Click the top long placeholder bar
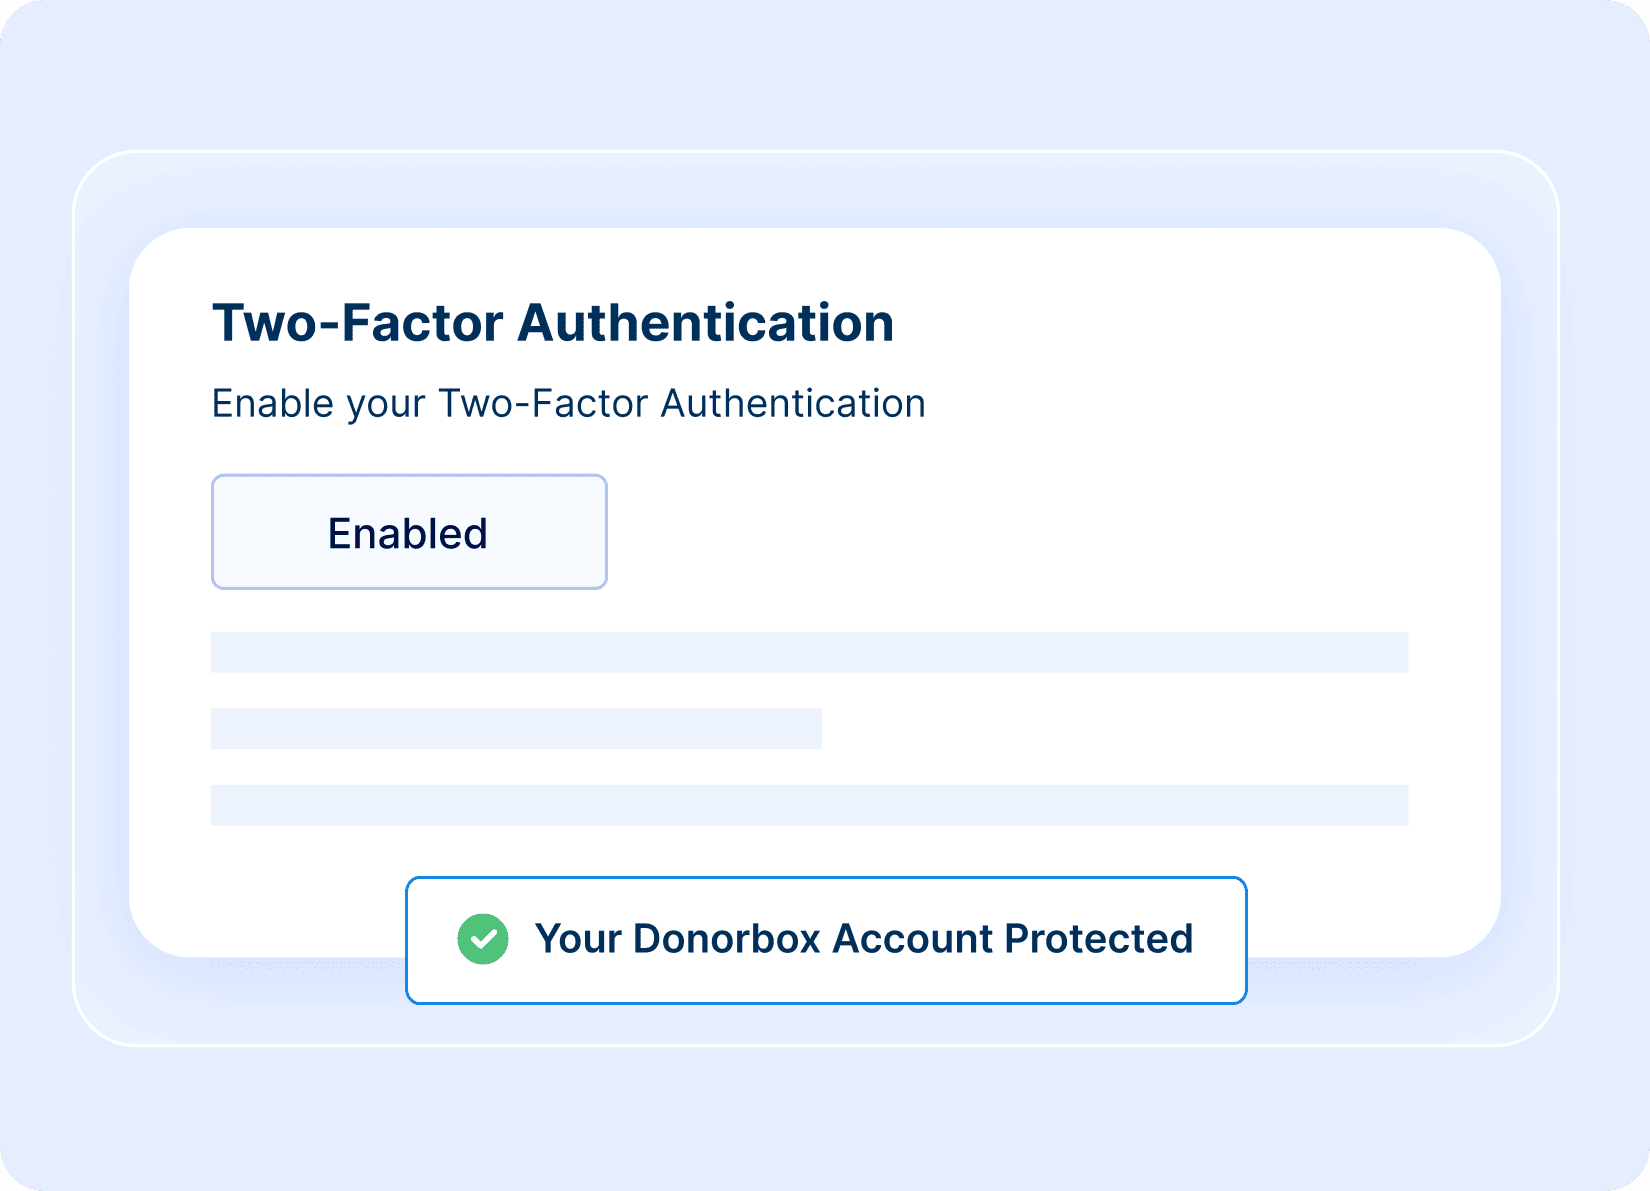The image size is (1650, 1191). [809, 652]
